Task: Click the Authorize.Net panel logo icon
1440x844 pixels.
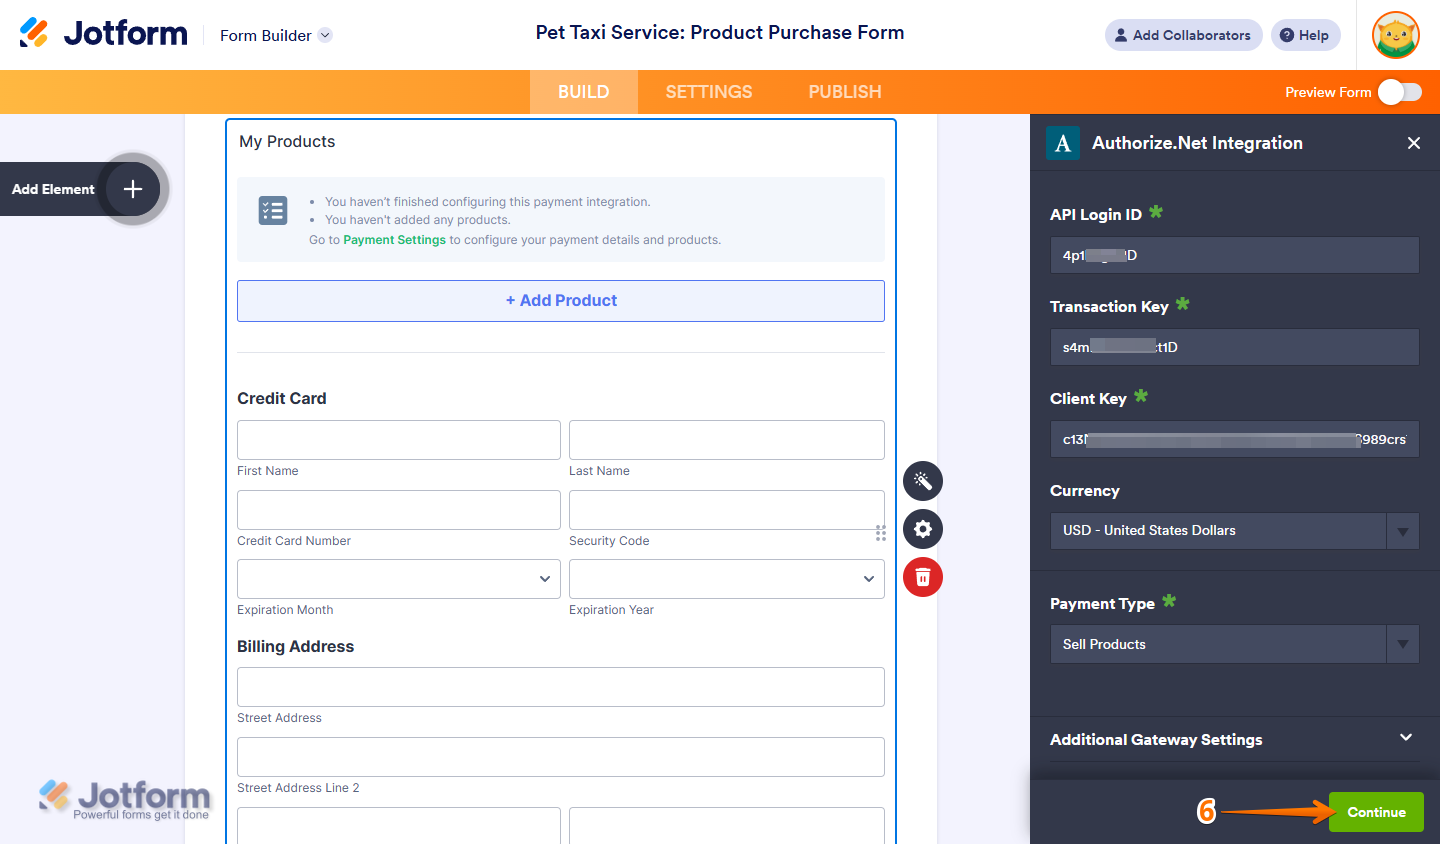Action: (x=1062, y=143)
